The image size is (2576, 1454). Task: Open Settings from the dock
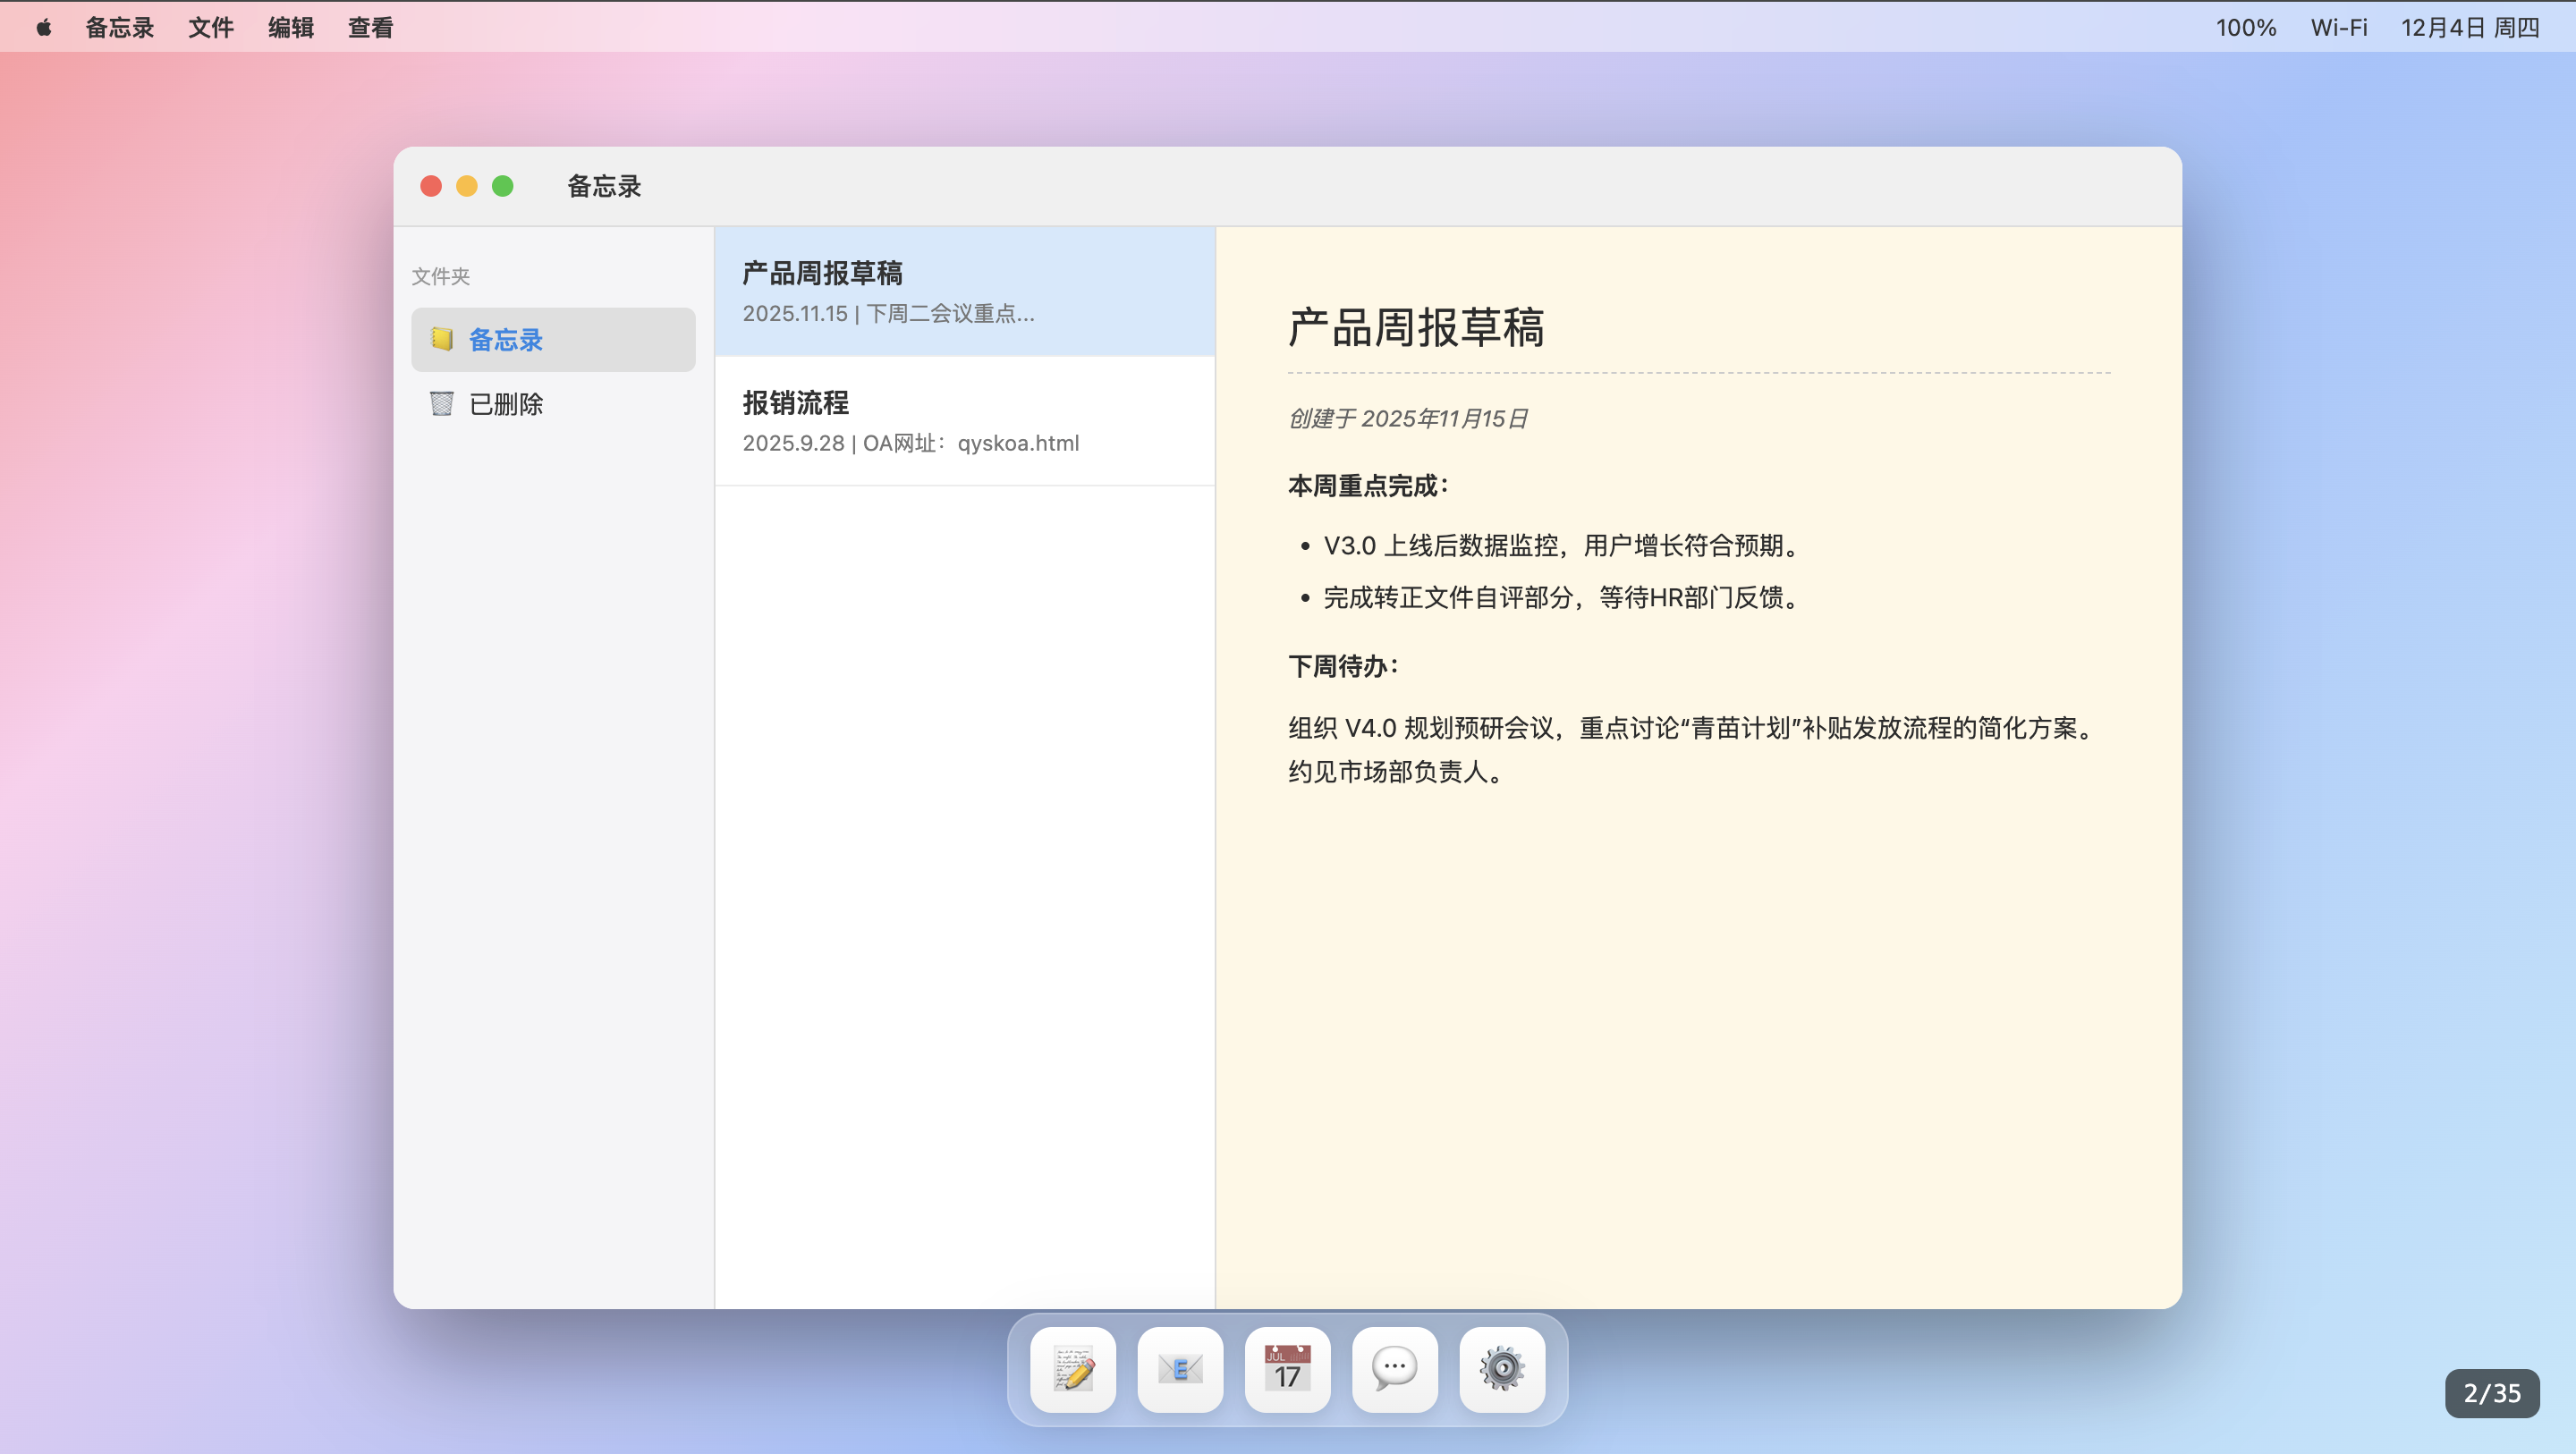(x=1502, y=1369)
